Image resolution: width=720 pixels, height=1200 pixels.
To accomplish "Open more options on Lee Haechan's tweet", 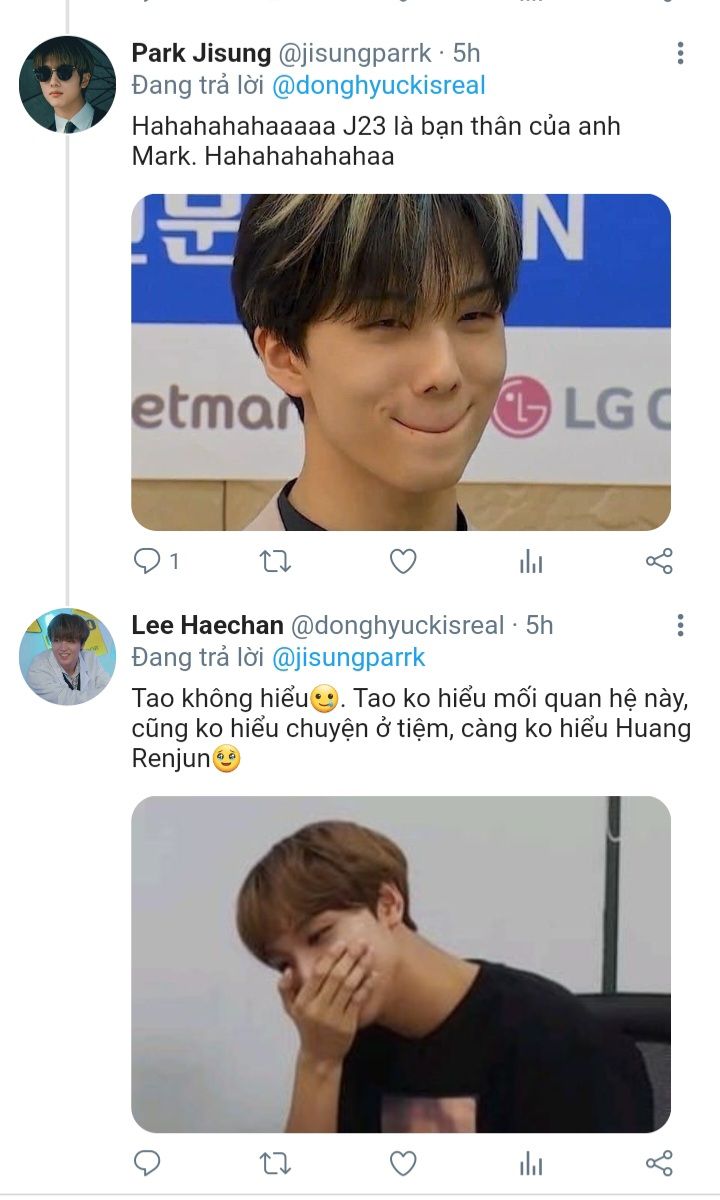I will pyautogui.click(x=680, y=626).
